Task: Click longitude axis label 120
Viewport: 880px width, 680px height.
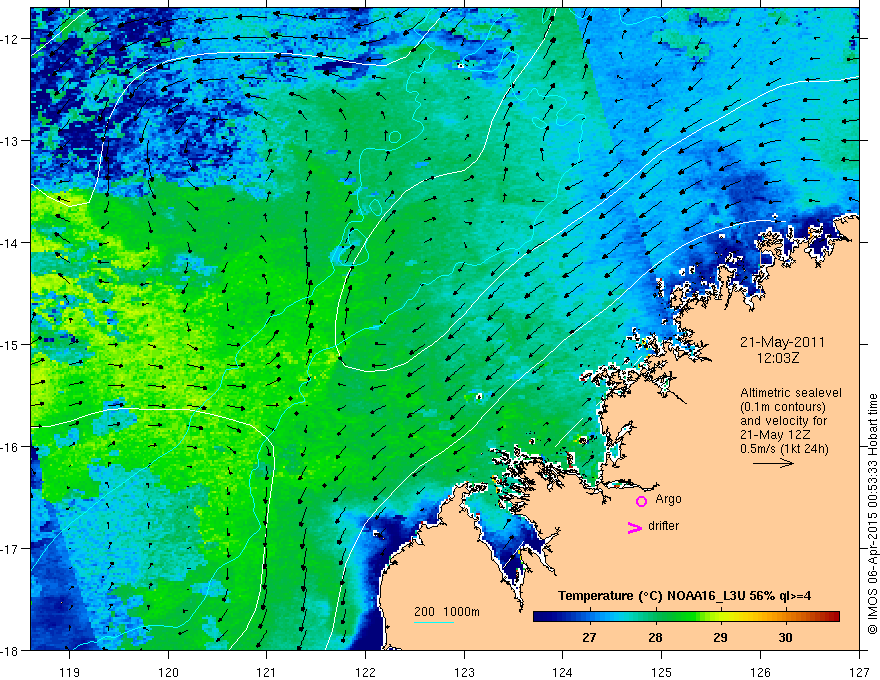Action: click(x=168, y=672)
